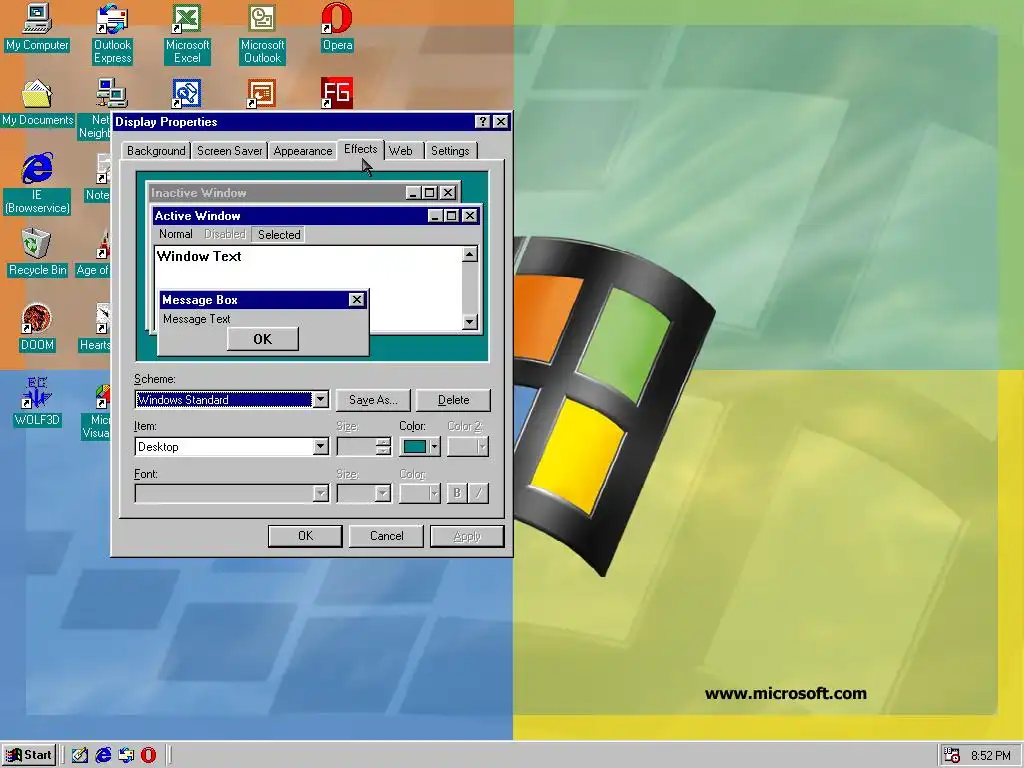1024x768 pixels.
Task: Click the Delete scheme button
Action: pyautogui.click(x=453, y=400)
